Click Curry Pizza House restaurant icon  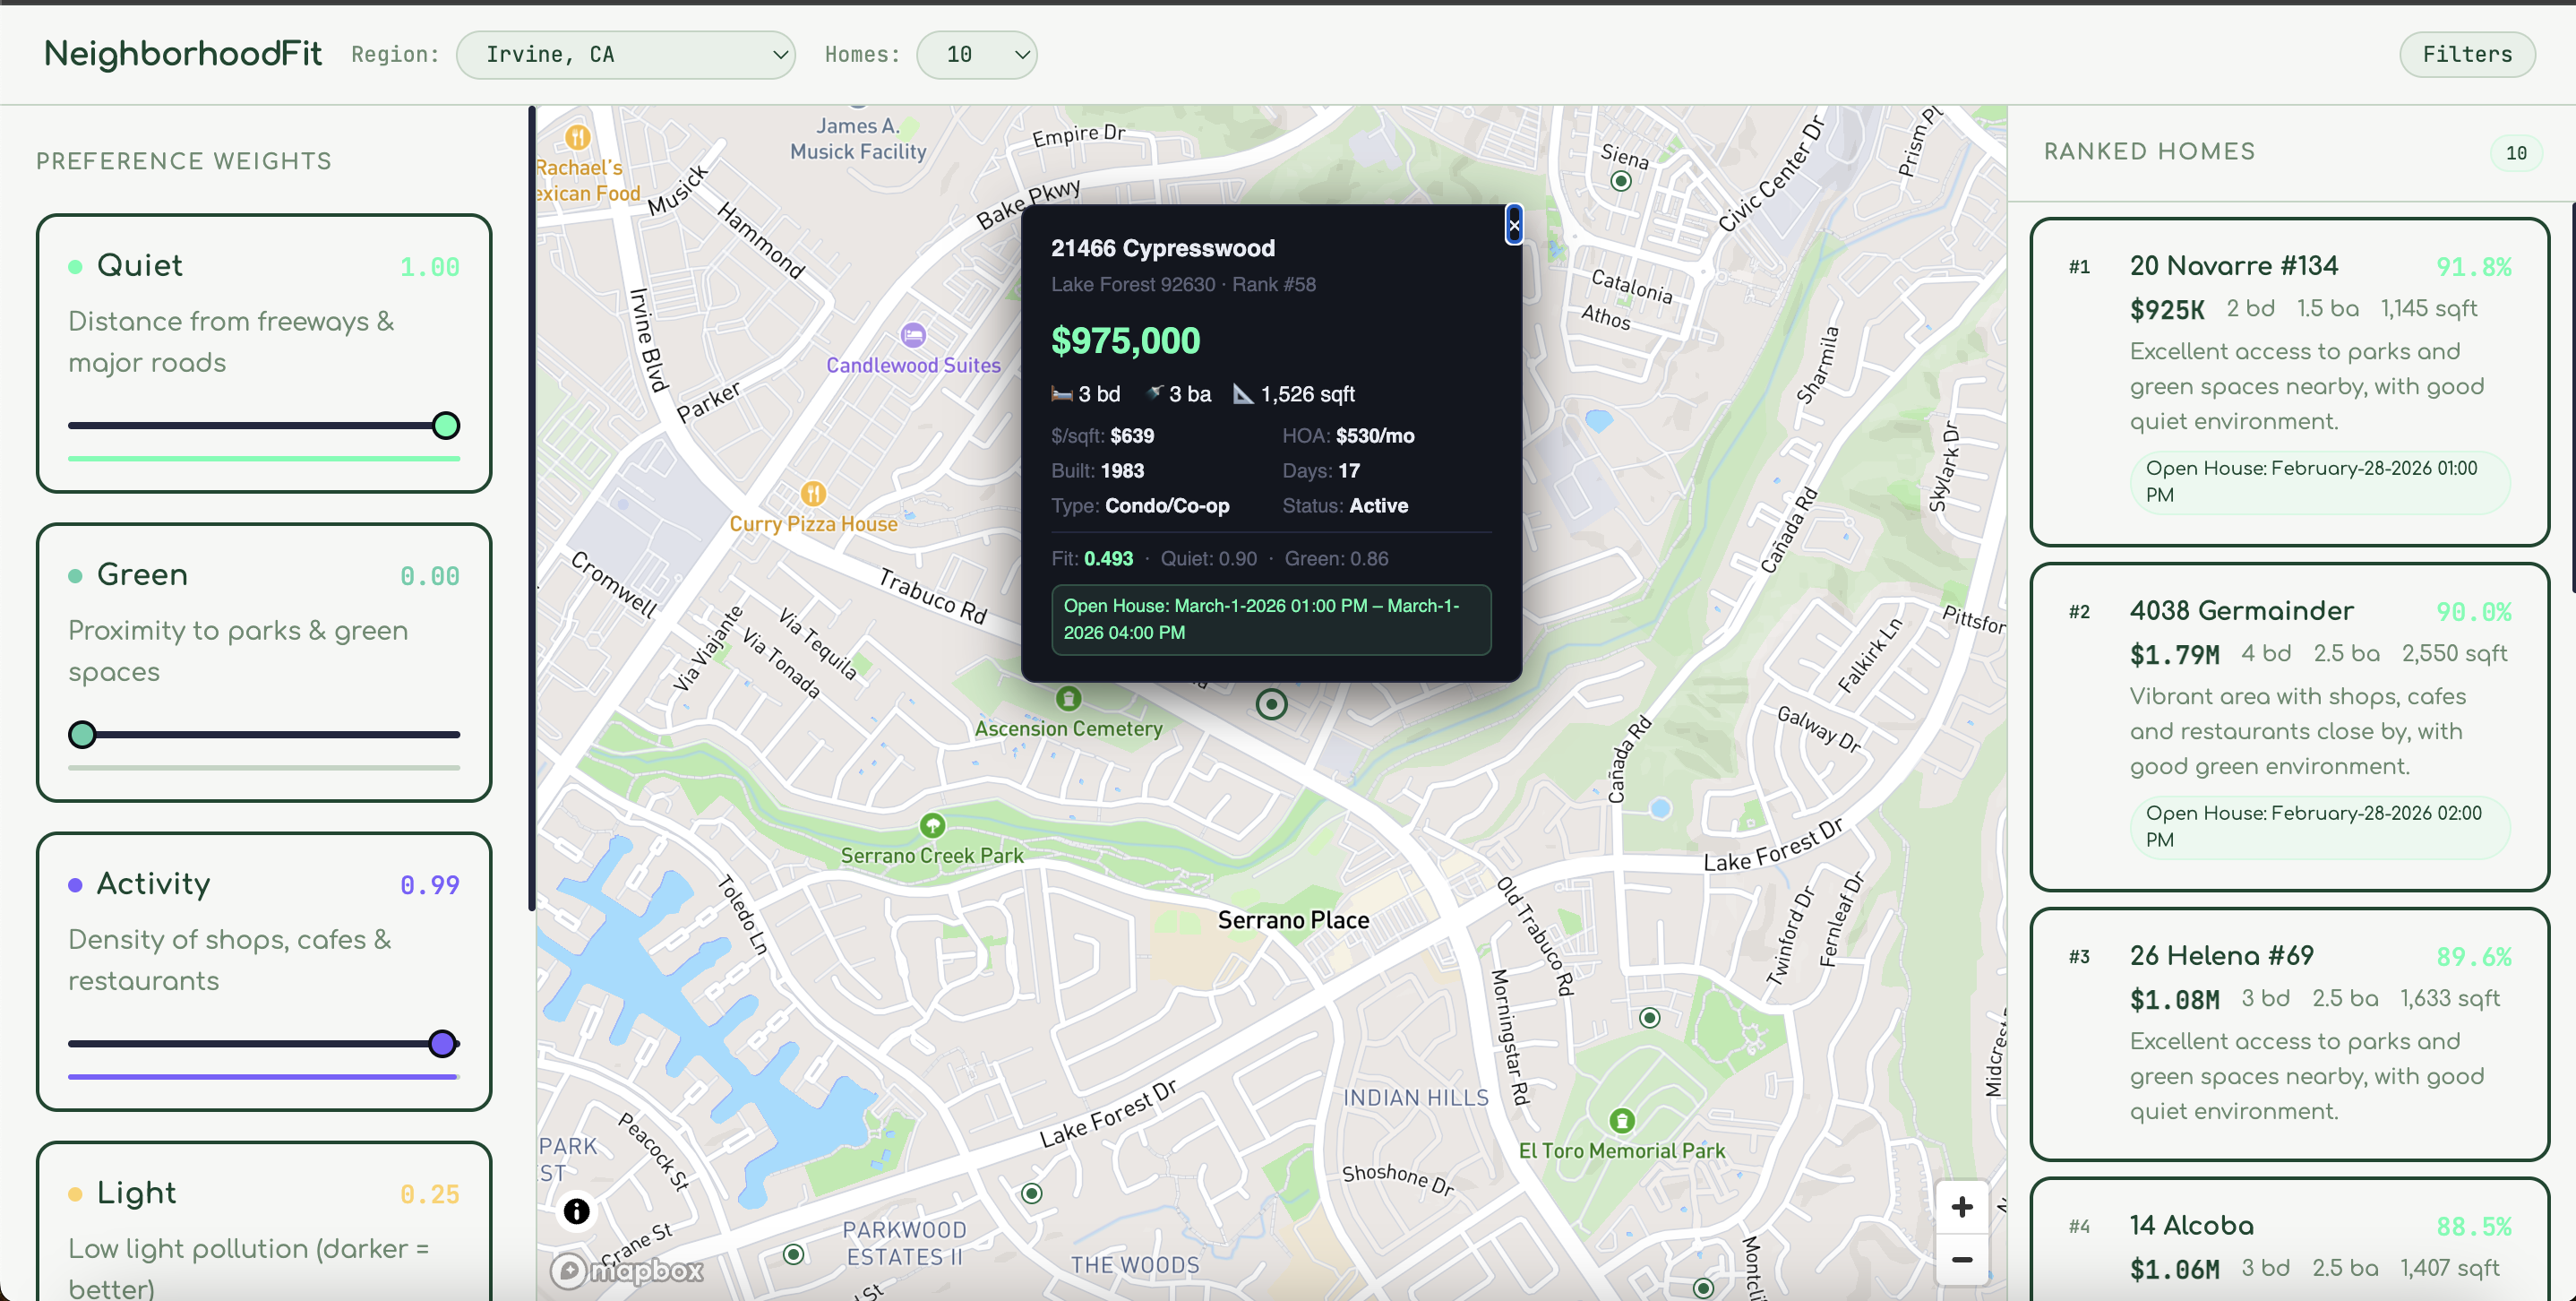tap(813, 494)
